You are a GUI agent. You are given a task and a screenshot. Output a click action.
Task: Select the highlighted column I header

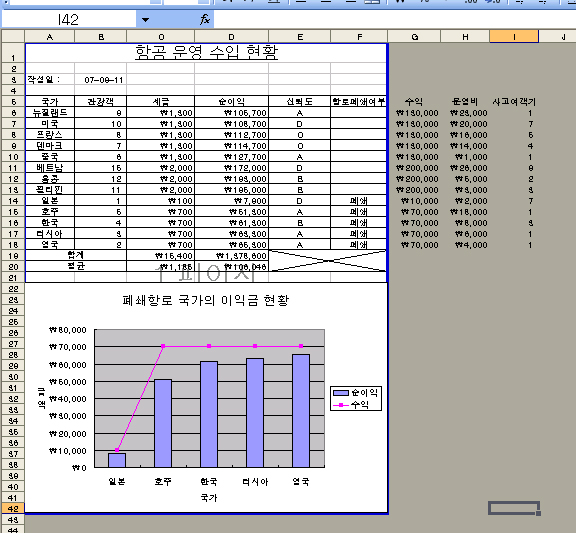tap(514, 37)
